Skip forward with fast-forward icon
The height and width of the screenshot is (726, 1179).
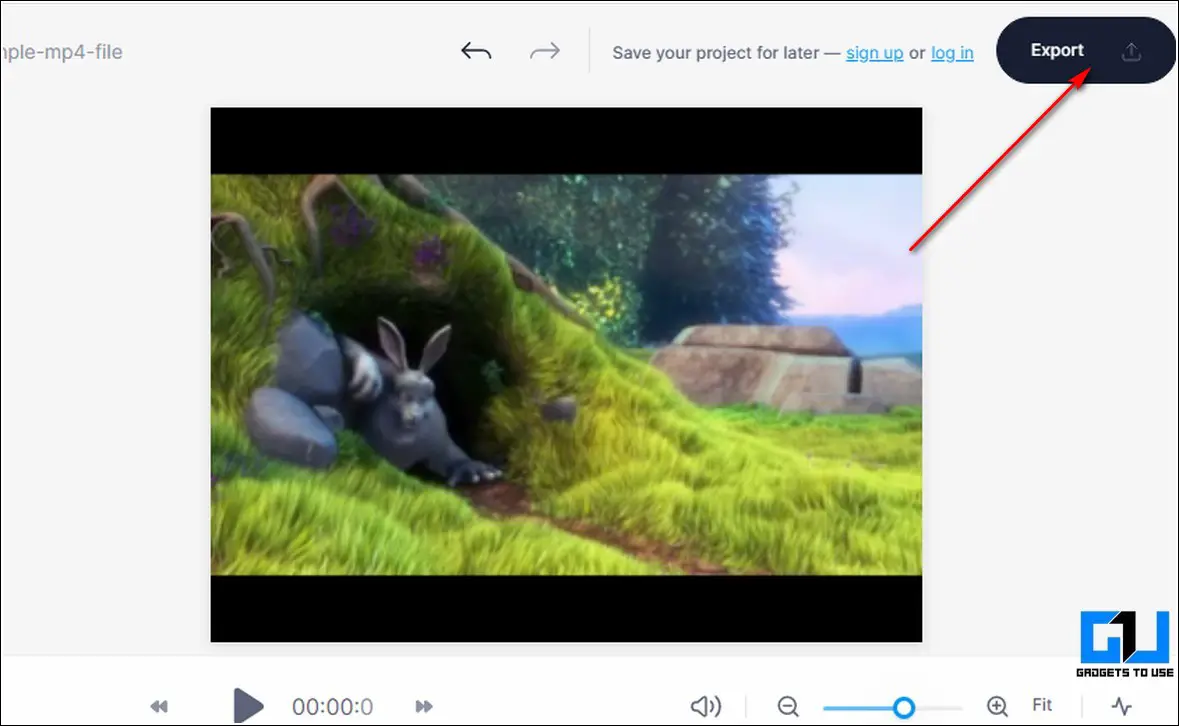[x=424, y=706]
